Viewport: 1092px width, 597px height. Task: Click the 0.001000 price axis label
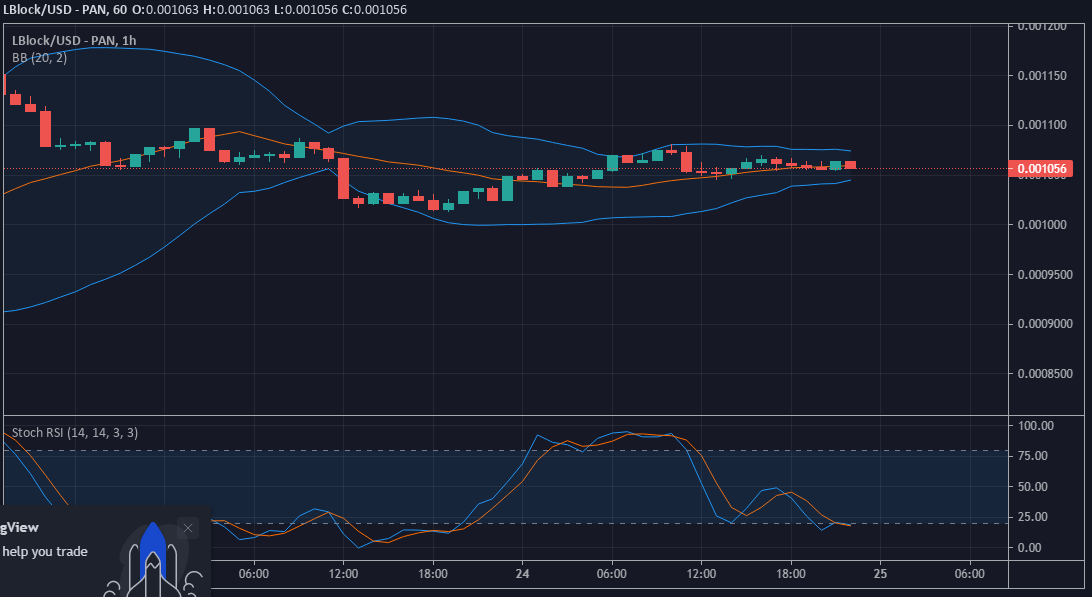(1042, 224)
